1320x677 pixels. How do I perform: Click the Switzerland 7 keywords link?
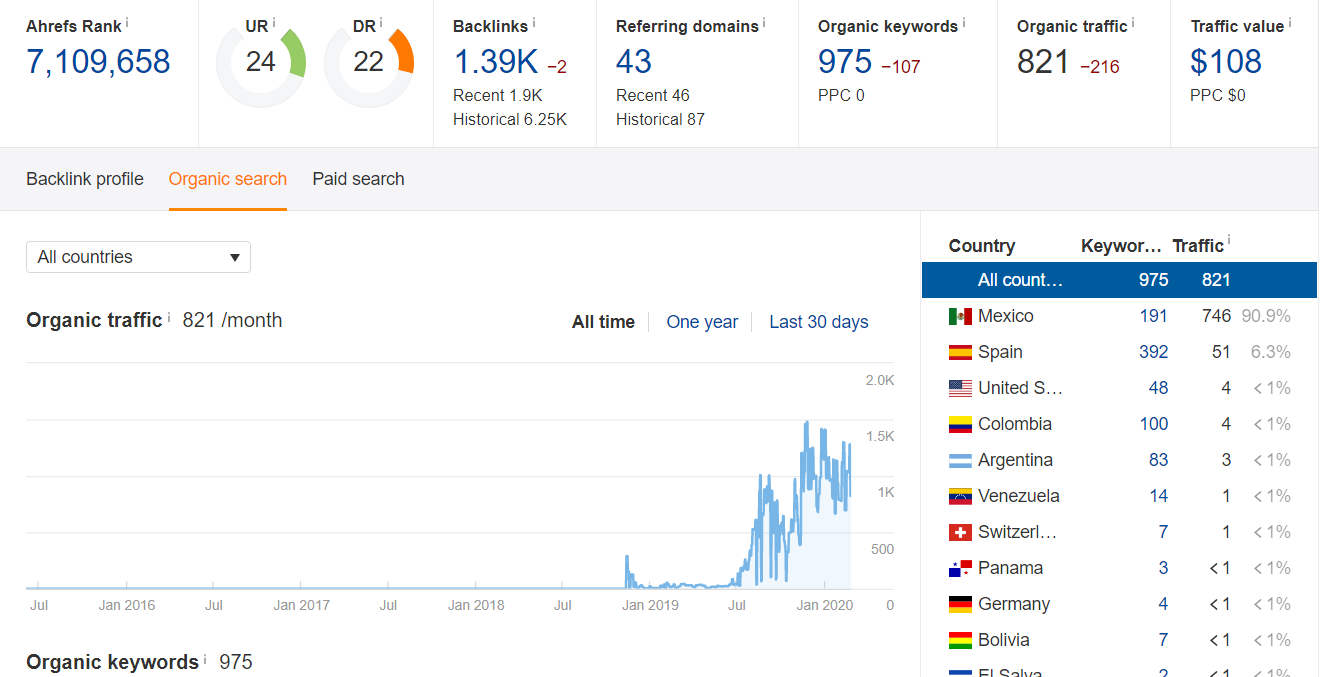point(1163,532)
